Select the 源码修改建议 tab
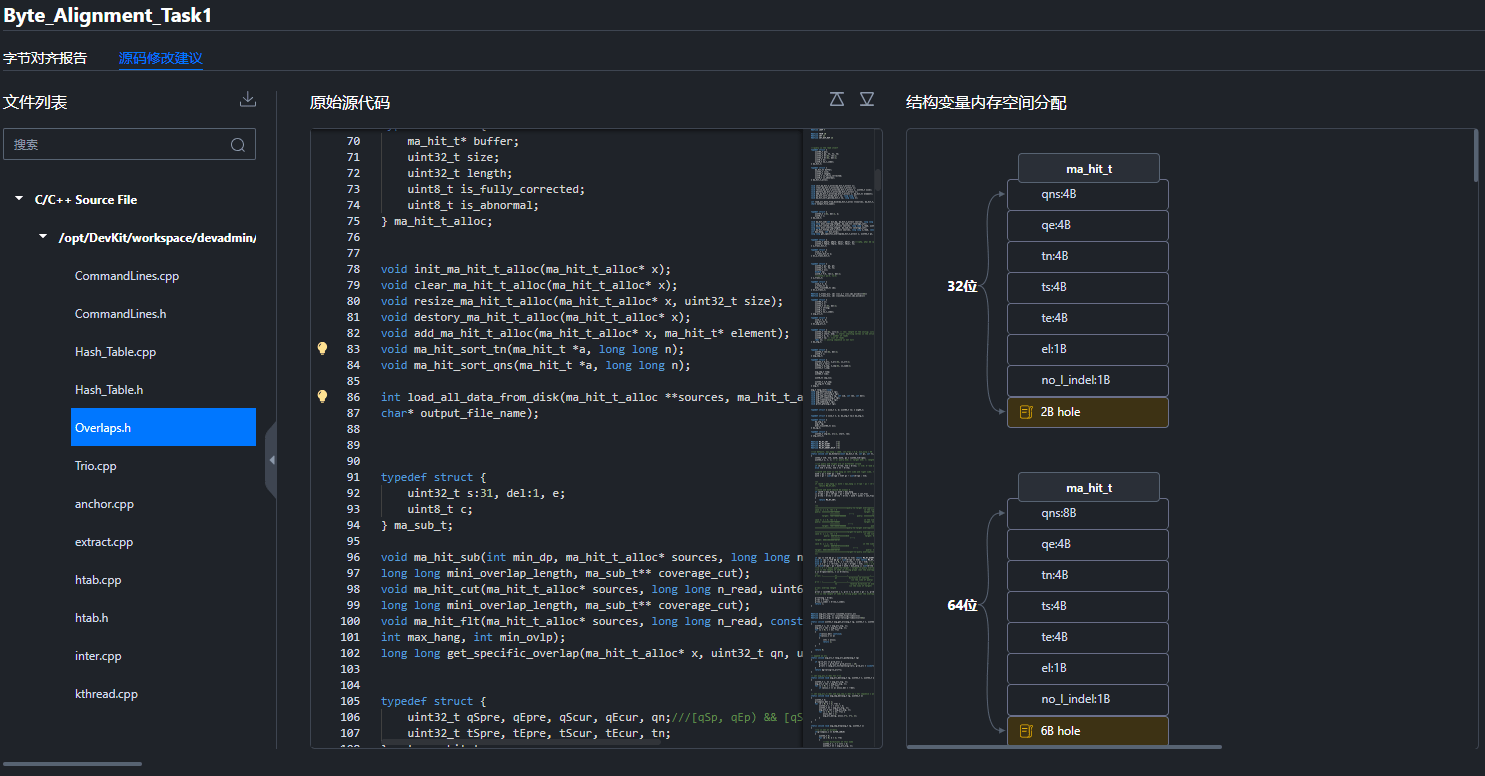1485x776 pixels. pos(161,58)
